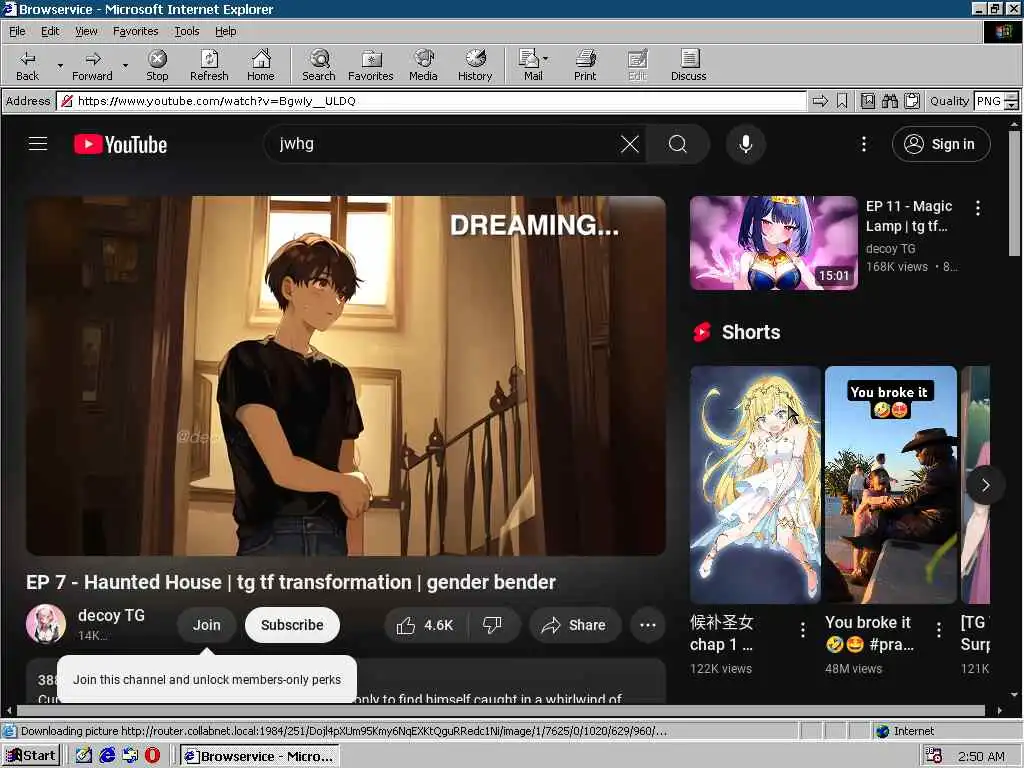Open the Search toolbar button
Screen dimensions: 1024x768
click(319, 65)
